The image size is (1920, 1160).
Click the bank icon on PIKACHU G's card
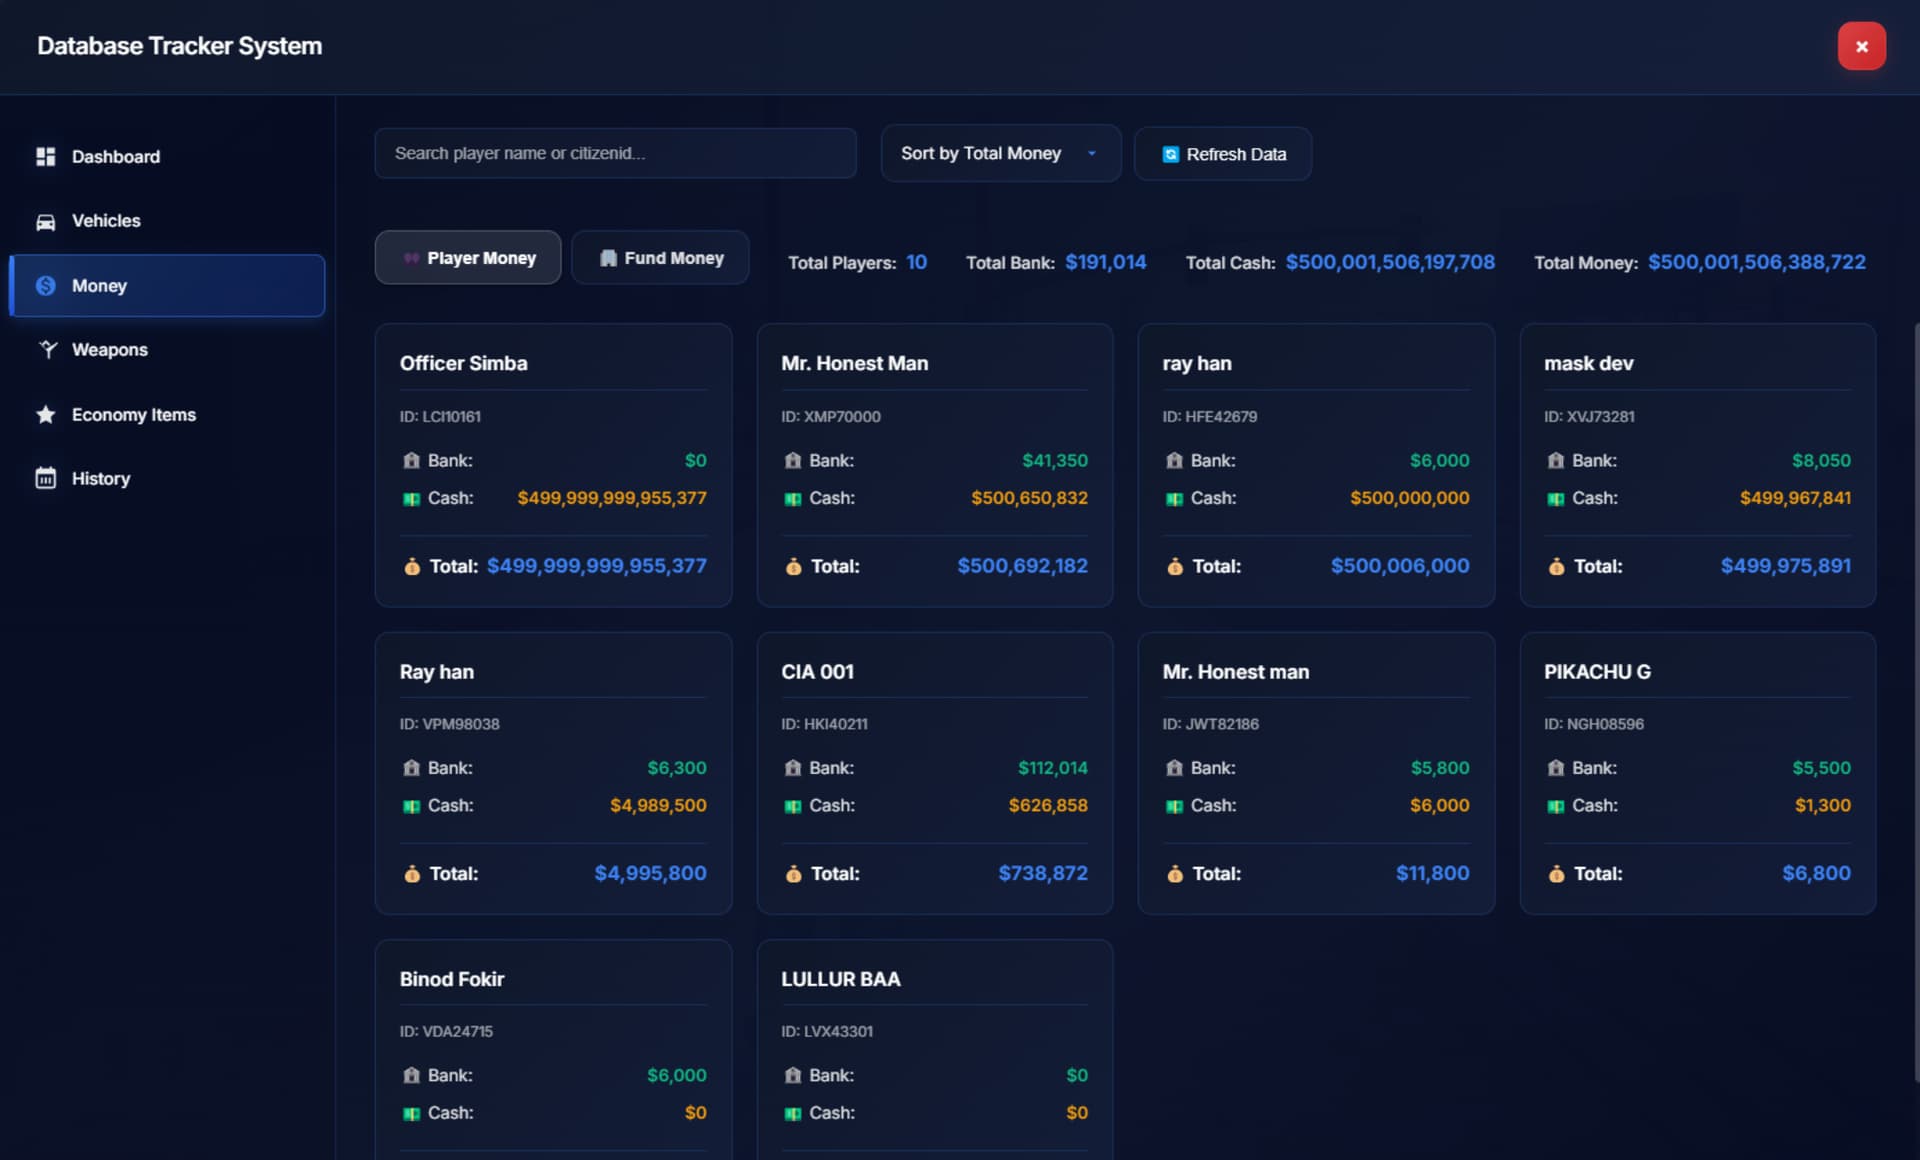point(1556,768)
